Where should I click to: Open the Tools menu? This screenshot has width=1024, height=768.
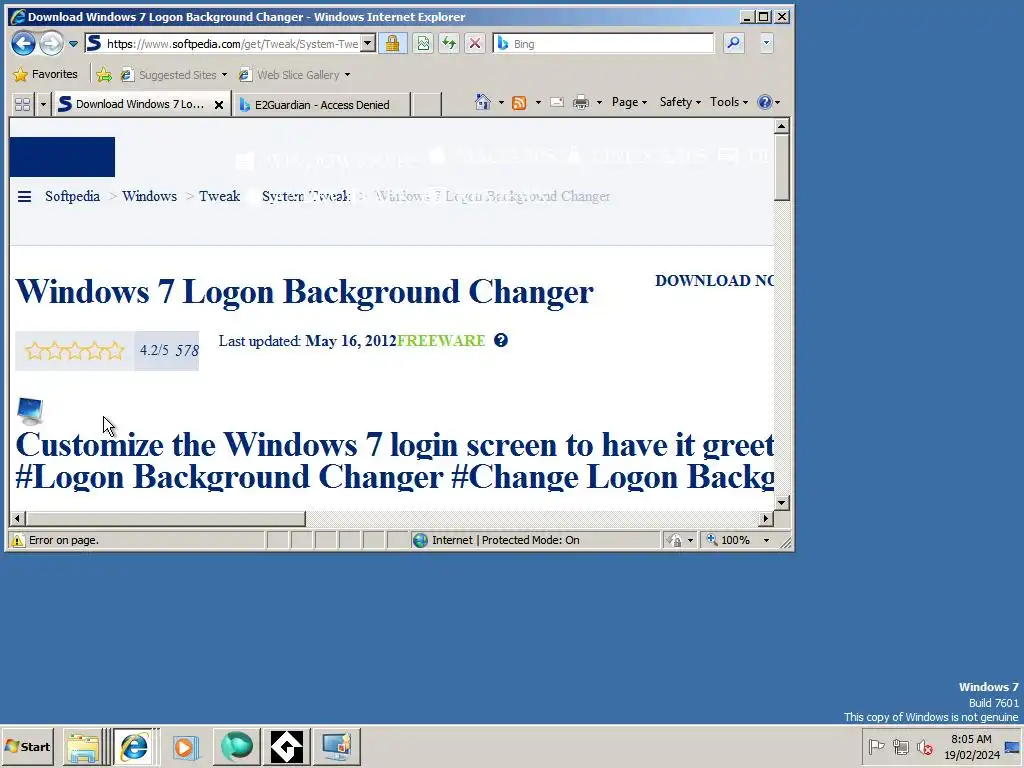[729, 102]
